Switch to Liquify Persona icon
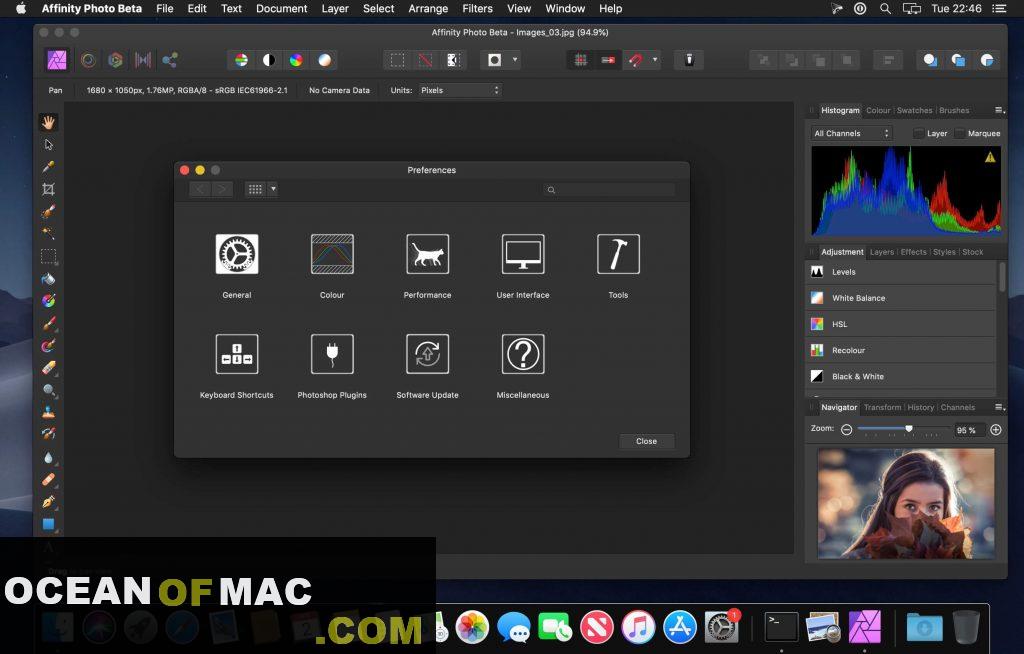The height and width of the screenshot is (654, 1024). 88,60
